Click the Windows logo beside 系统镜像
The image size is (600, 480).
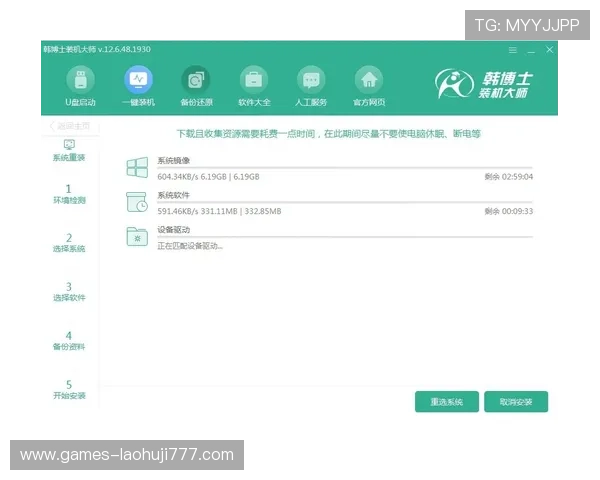tap(137, 167)
